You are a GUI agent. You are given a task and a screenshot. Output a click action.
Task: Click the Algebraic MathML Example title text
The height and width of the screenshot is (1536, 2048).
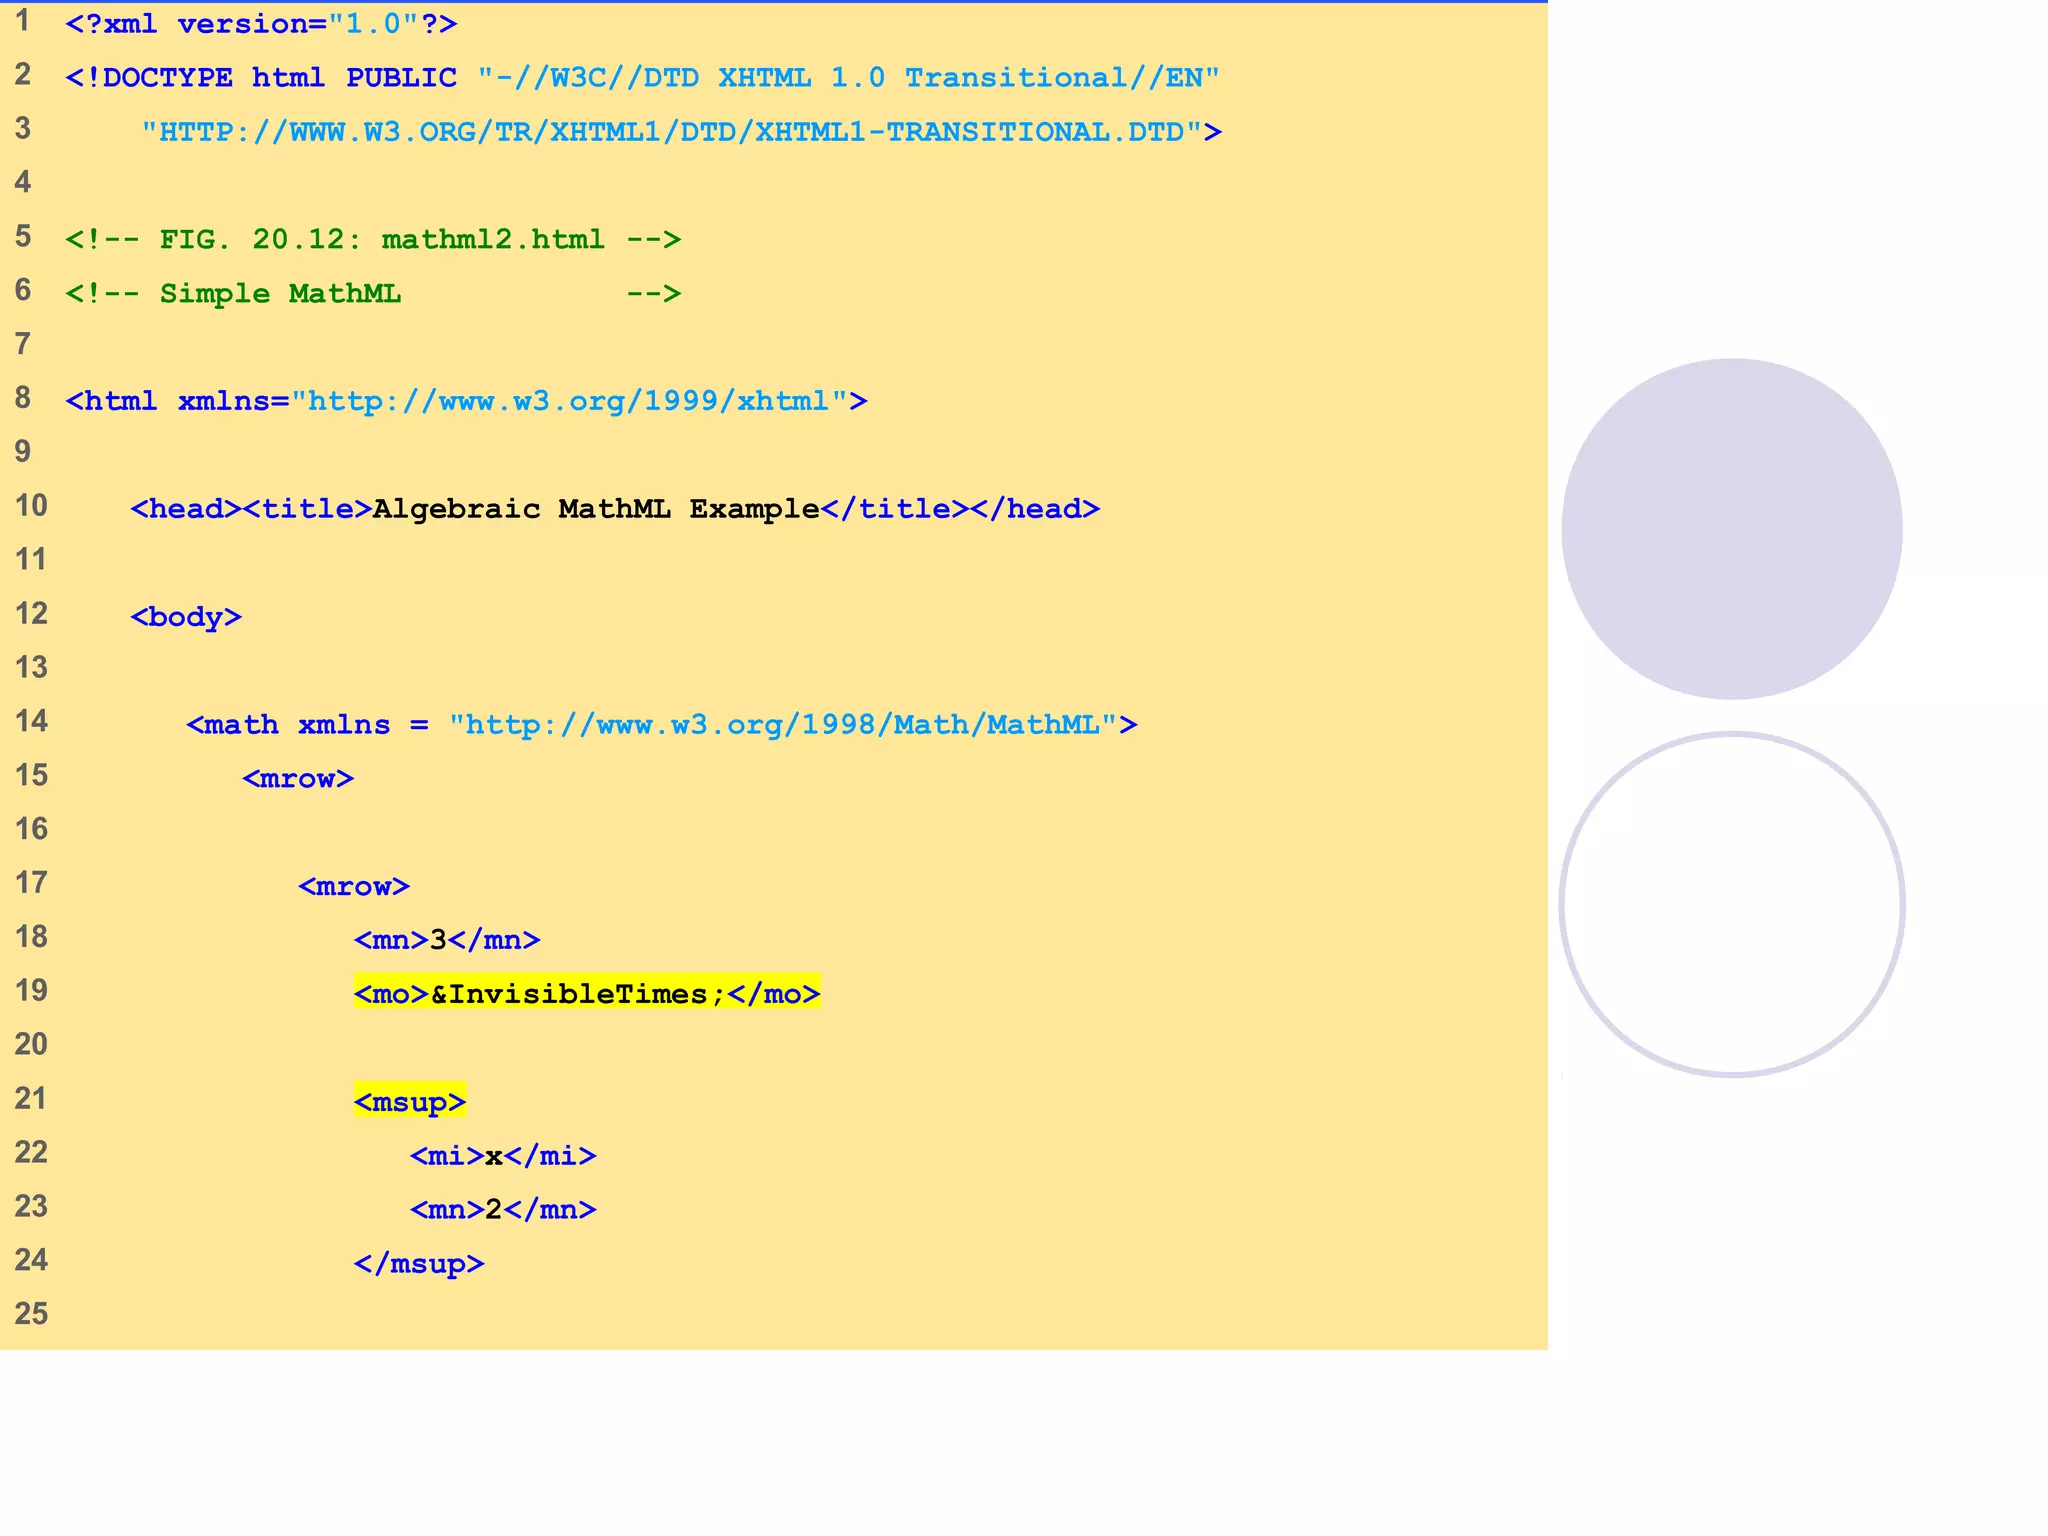click(596, 509)
